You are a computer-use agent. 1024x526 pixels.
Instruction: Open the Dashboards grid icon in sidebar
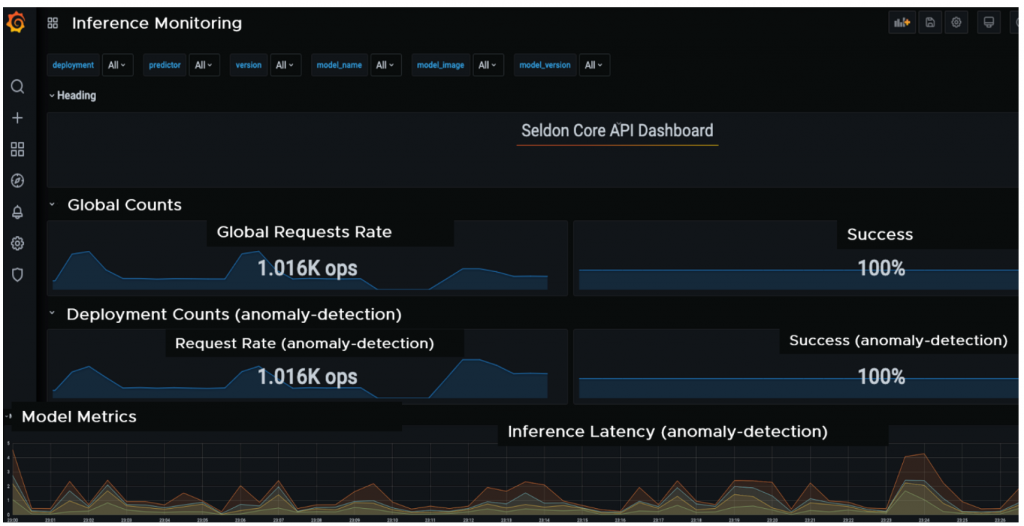18,149
